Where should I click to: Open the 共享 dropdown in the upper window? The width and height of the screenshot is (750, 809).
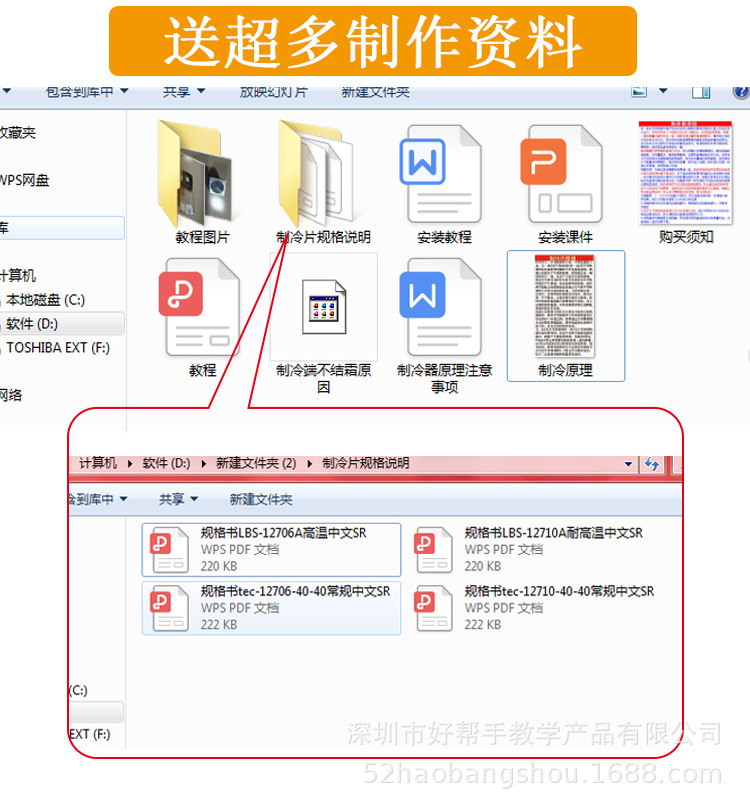coord(184,92)
